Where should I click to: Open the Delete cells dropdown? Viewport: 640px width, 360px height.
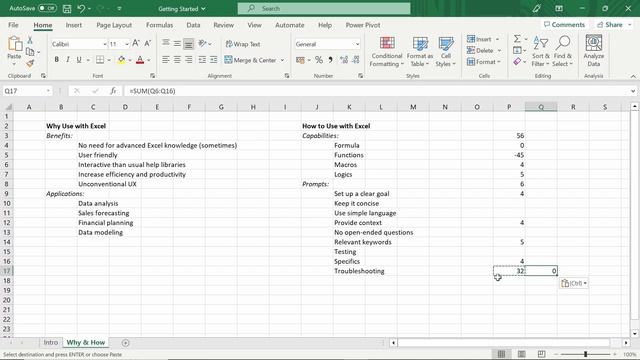tap(499, 51)
